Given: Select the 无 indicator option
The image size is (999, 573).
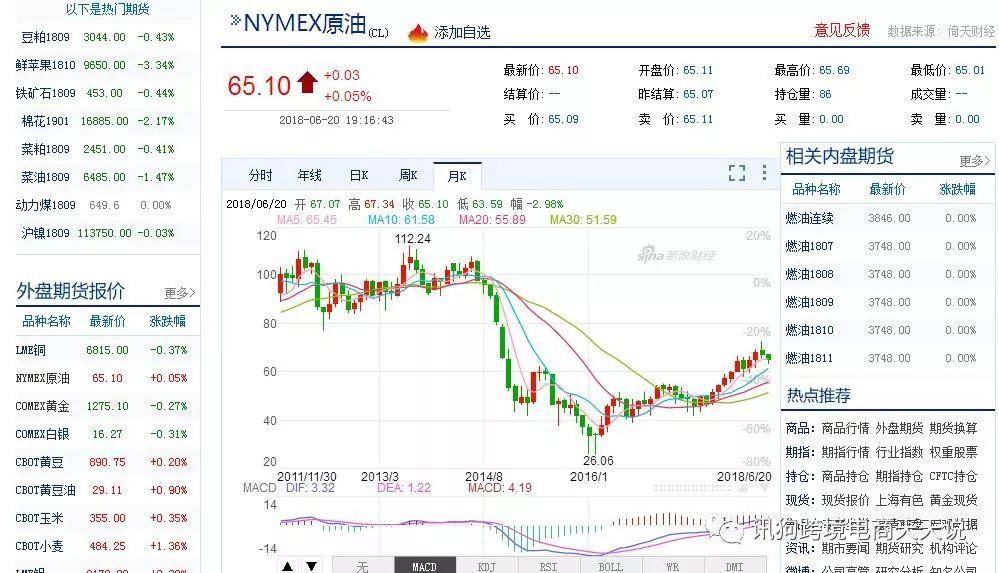Looking at the screenshot, I should tap(363, 566).
